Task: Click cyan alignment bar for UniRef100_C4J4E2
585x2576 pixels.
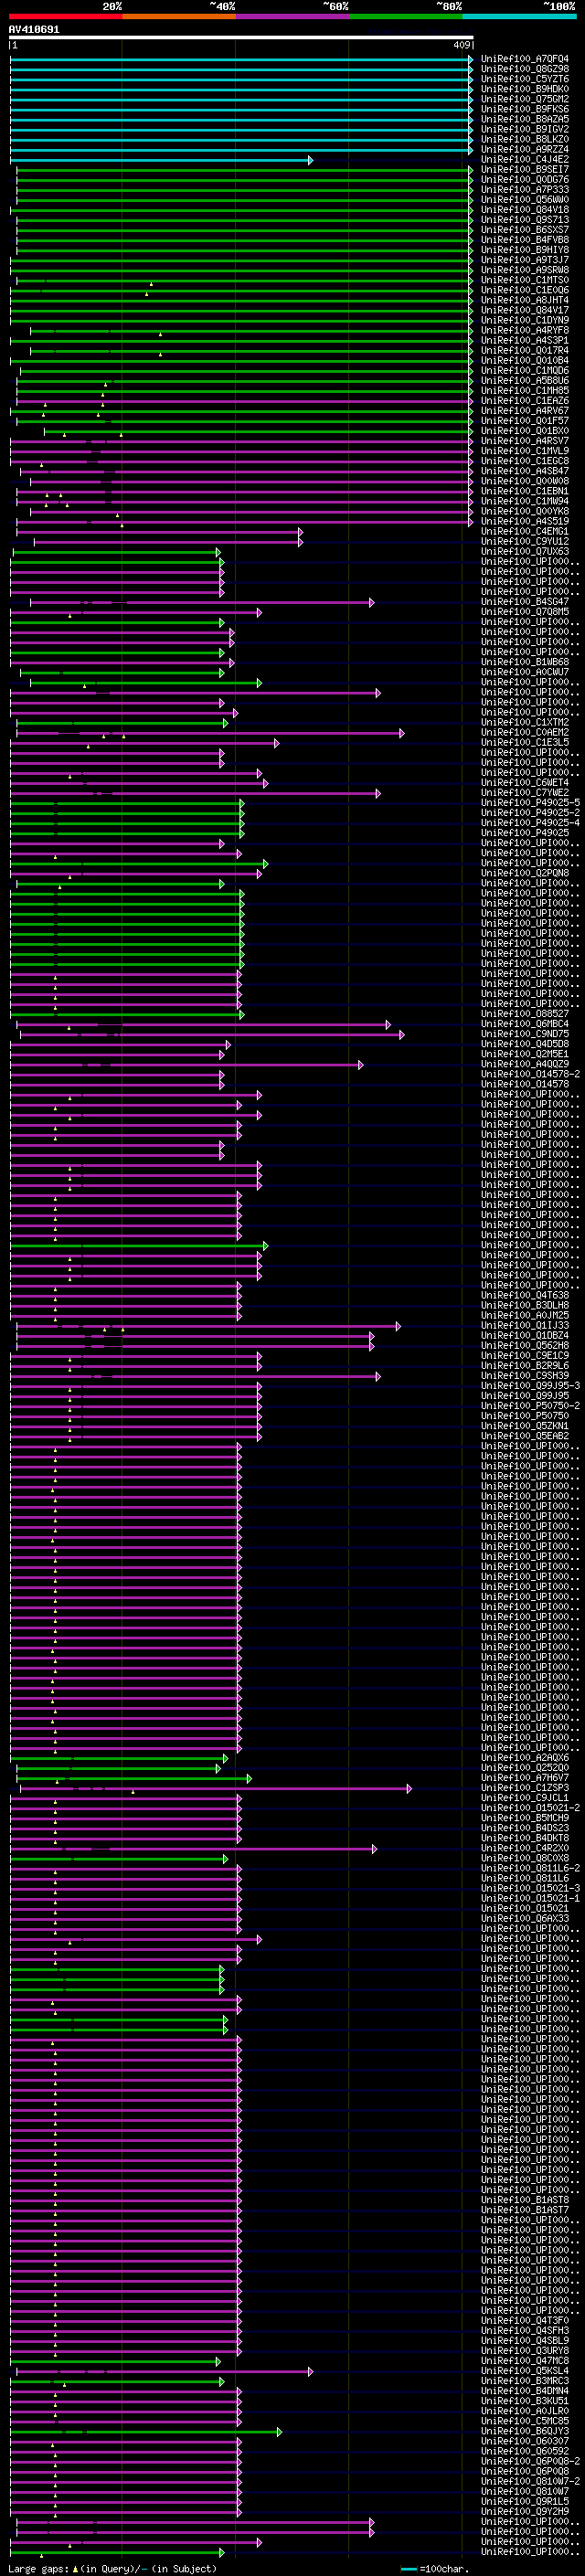Action: pos(161,160)
